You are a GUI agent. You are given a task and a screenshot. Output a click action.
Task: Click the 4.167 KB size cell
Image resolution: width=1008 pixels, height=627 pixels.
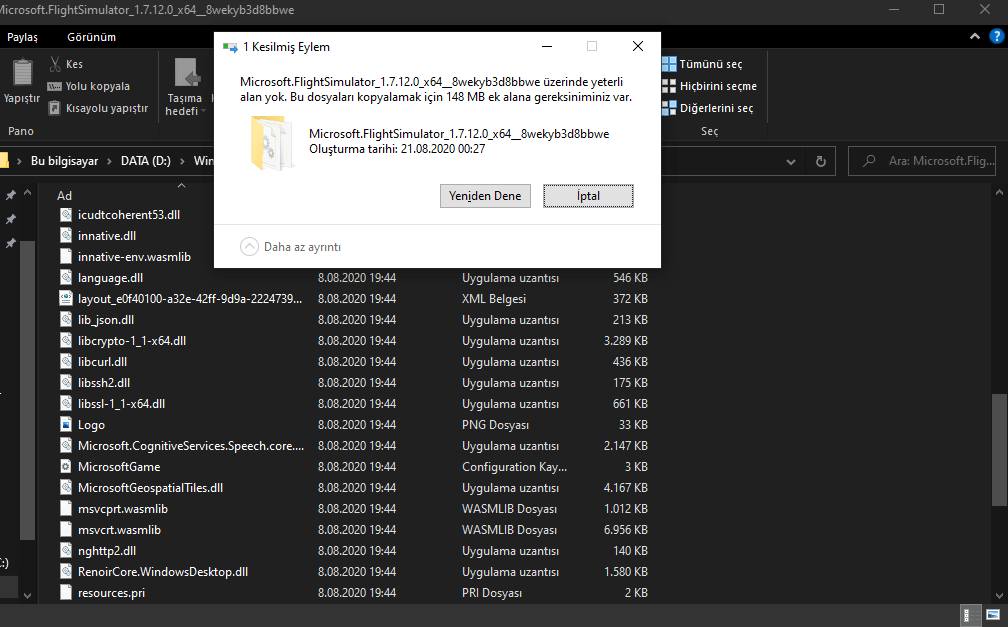[x=626, y=487]
